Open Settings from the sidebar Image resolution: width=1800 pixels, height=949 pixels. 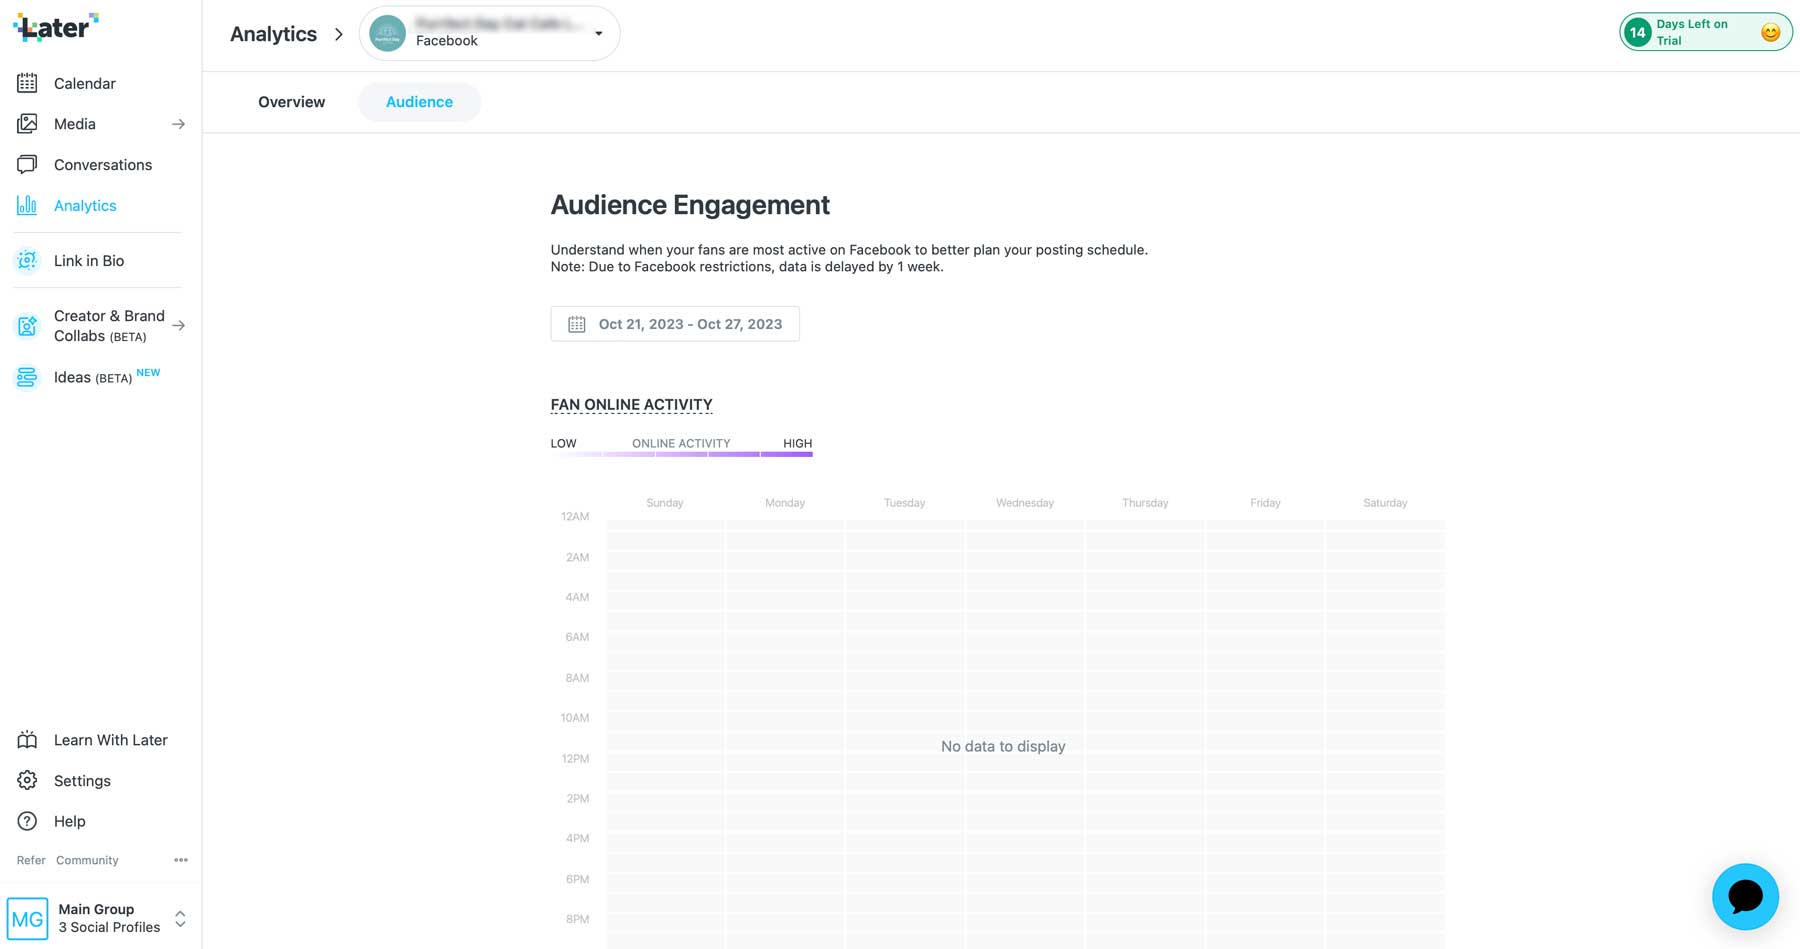[x=82, y=780]
